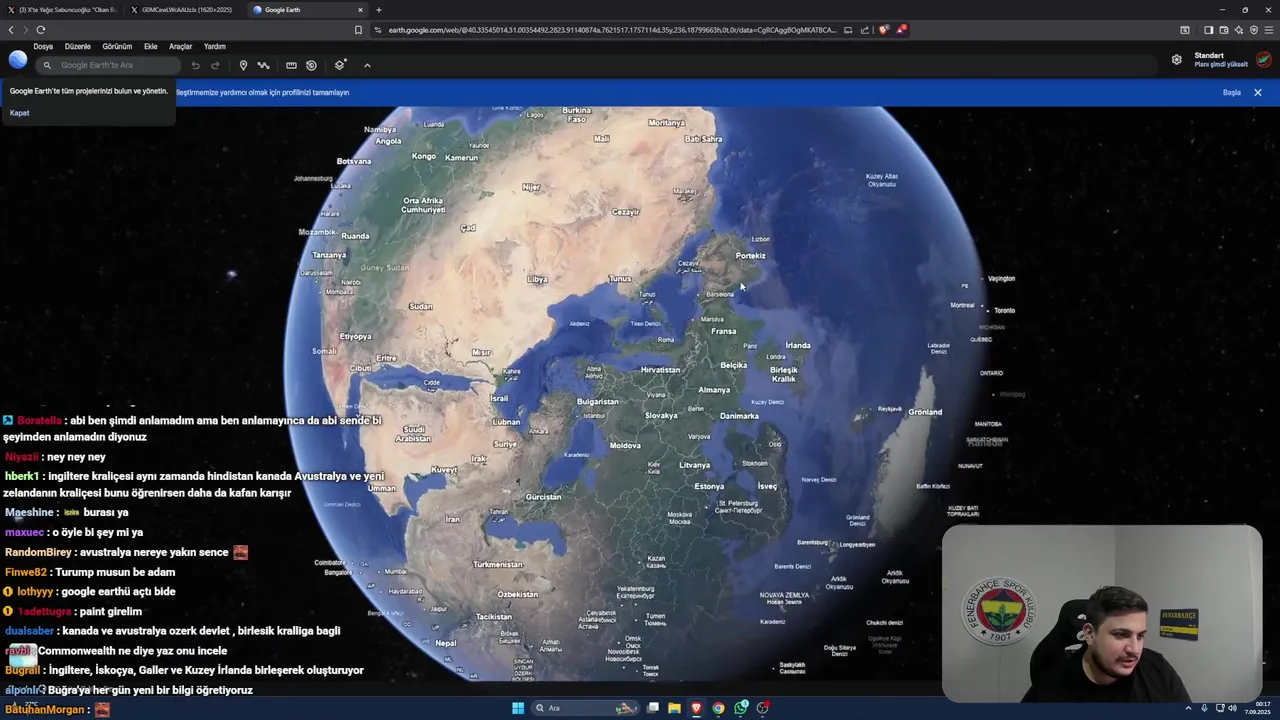1280x720 pixels.
Task: Open the Brave Shields lion icon
Action: [884, 30]
